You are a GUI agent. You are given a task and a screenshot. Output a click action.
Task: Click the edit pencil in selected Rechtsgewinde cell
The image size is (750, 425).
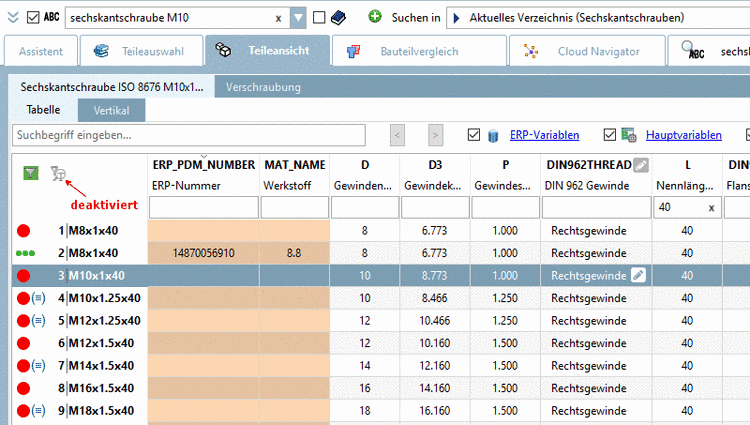click(x=638, y=275)
